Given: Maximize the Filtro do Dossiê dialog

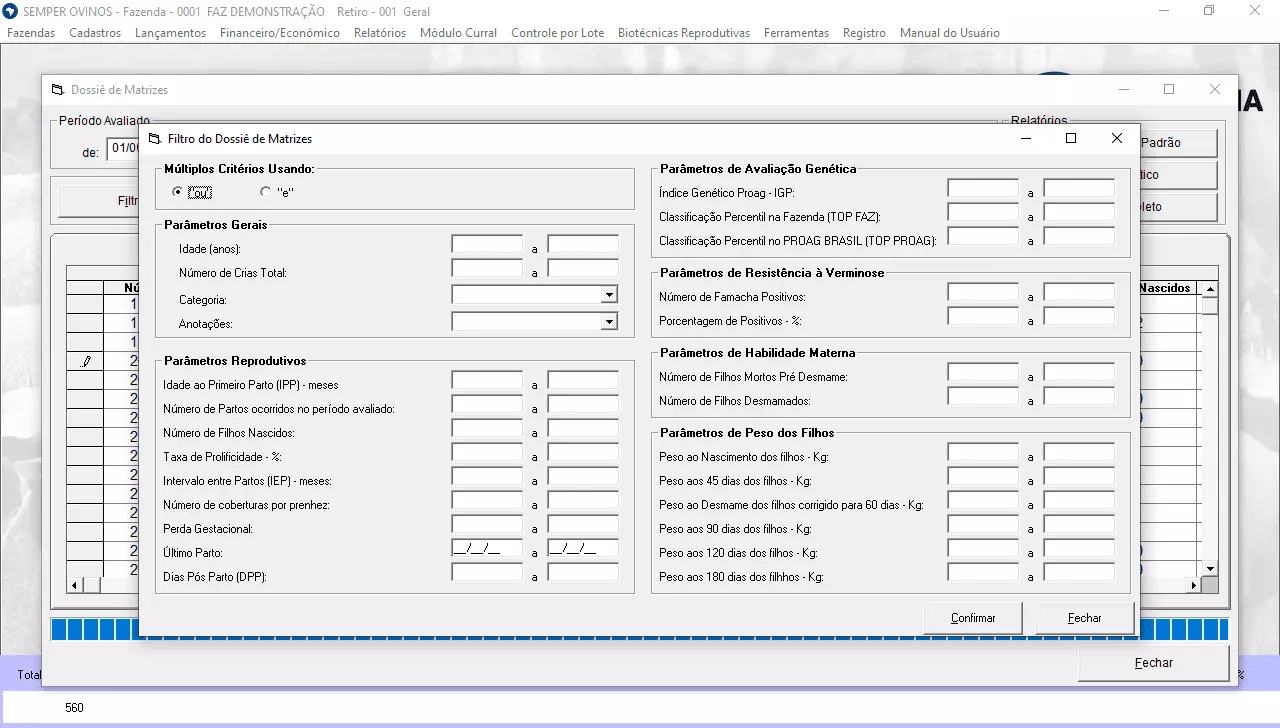Looking at the screenshot, I should point(1071,138).
